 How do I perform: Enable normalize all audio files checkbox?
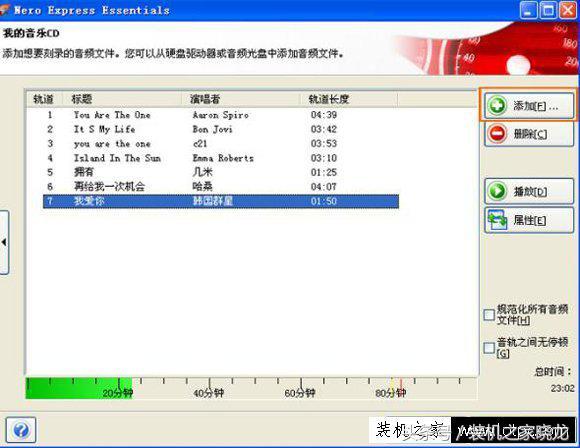click(489, 315)
